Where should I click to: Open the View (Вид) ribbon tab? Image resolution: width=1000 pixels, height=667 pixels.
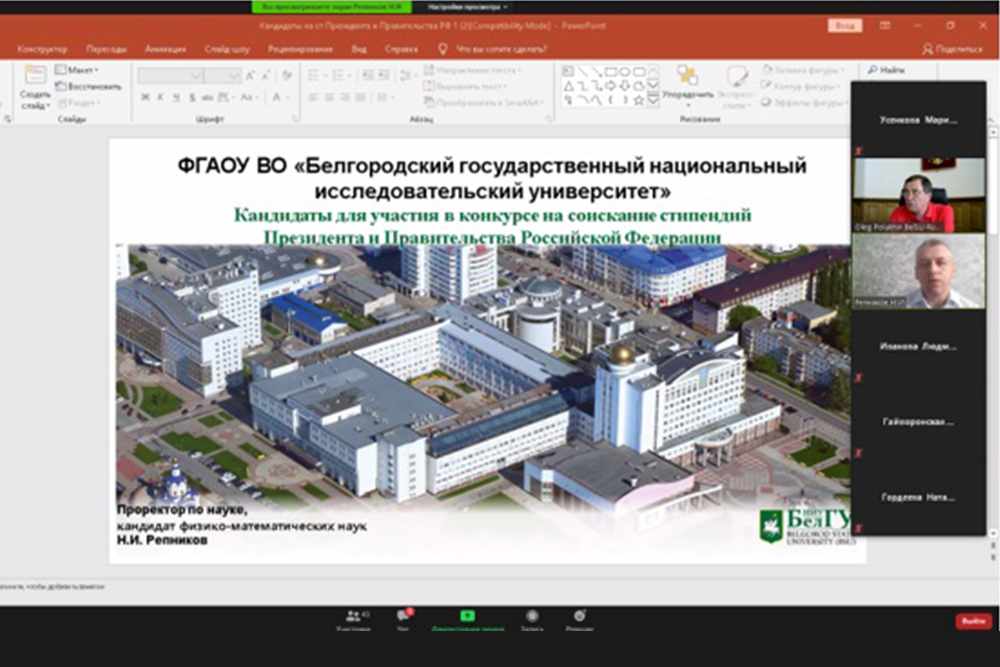pyautogui.click(x=359, y=48)
